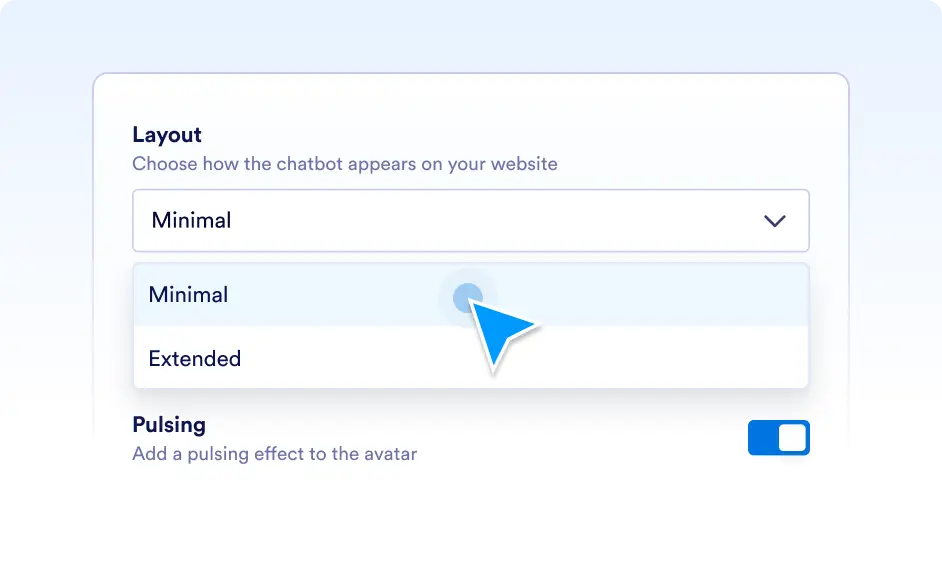
Task: Click "Add a pulsing effect to the avatar" text
Action: click(x=275, y=453)
